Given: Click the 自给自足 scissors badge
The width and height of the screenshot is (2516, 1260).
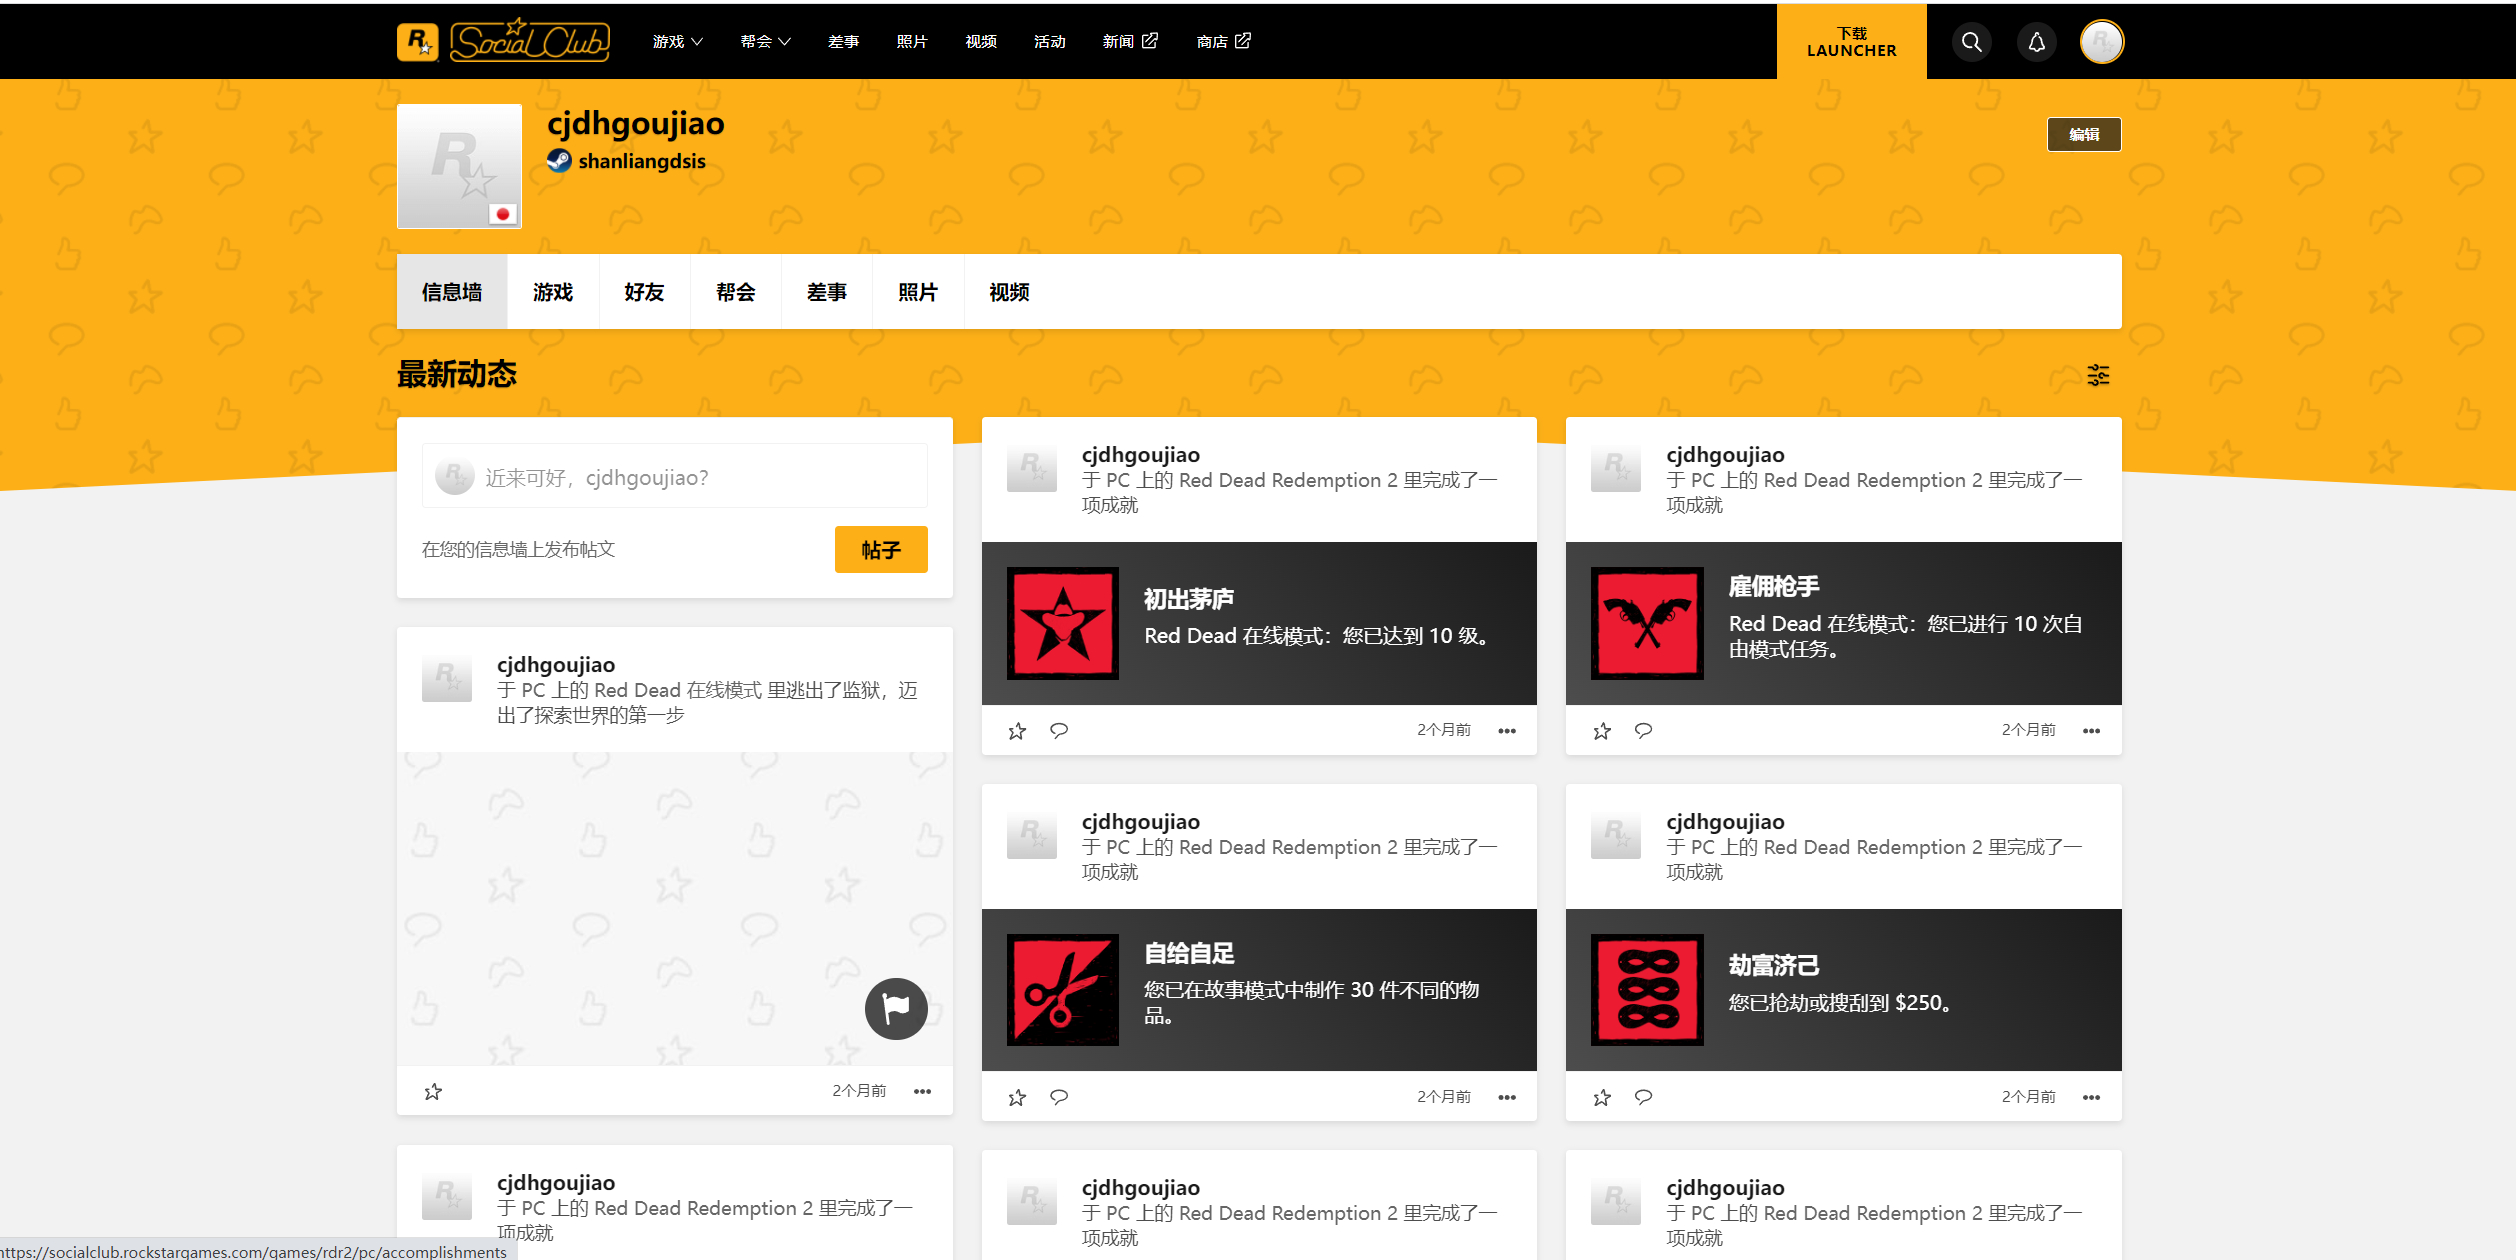Looking at the screenshot, I should pos(1062,990).
